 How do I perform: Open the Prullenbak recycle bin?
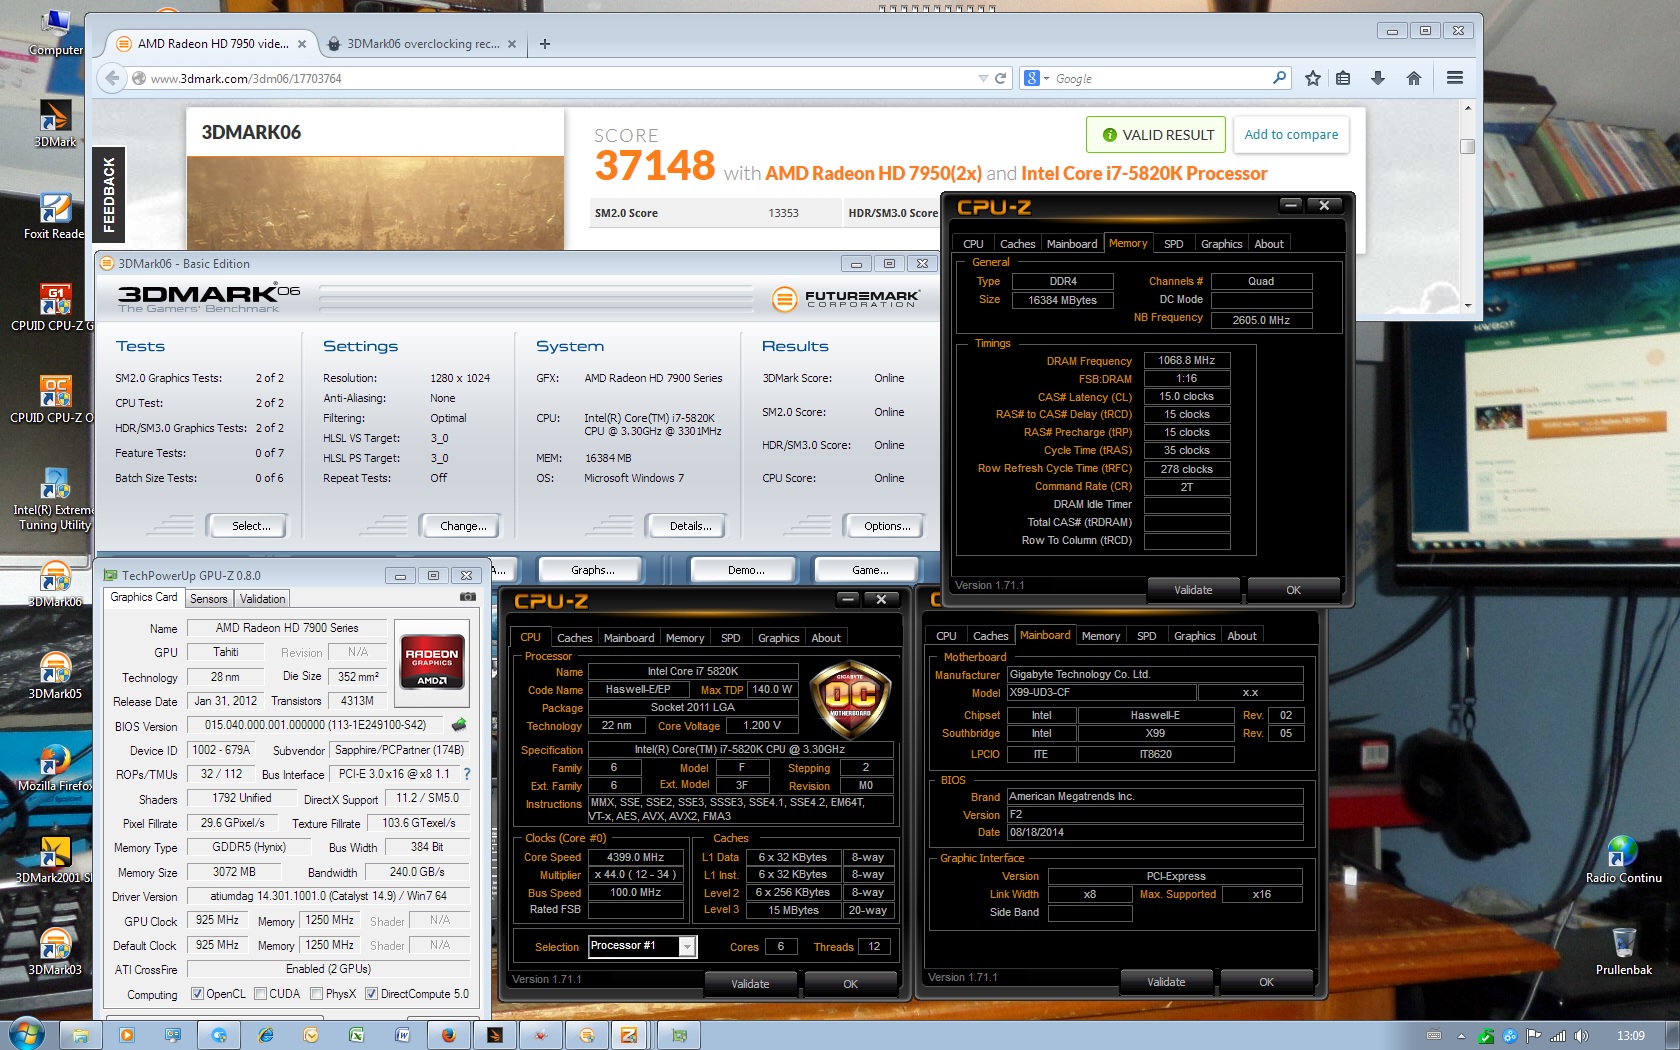pos(1624,951)
